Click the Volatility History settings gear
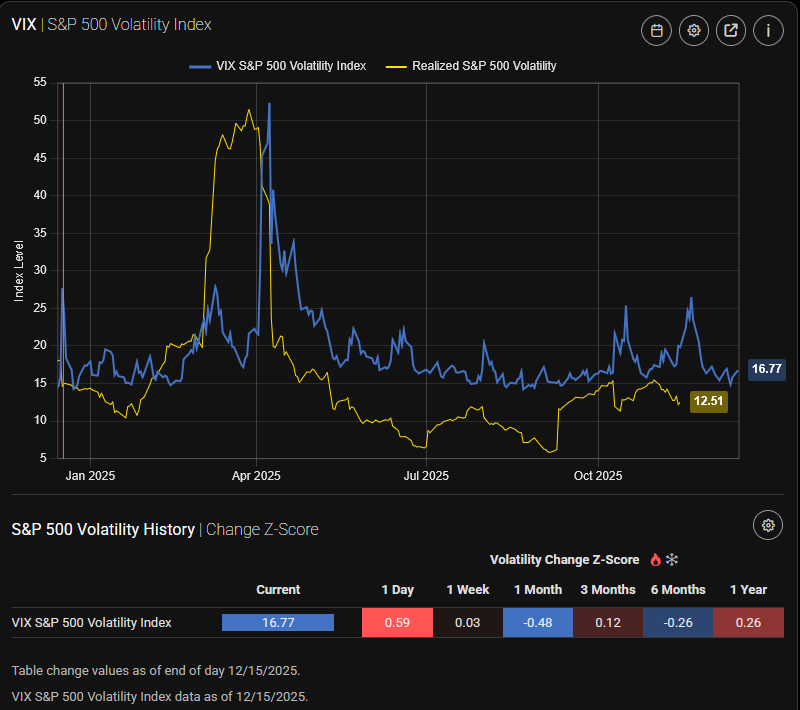800x710 pixels. pyautogui.click(x=767, y=524)
